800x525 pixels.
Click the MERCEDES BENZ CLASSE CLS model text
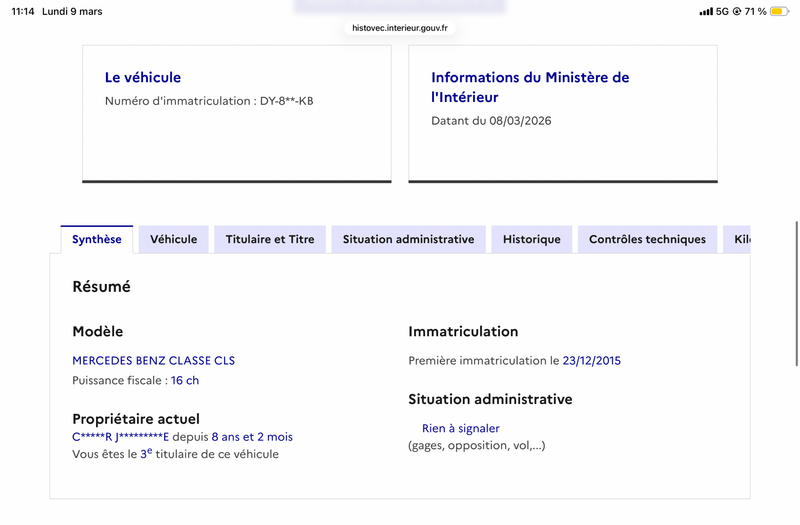coord(154,361)
